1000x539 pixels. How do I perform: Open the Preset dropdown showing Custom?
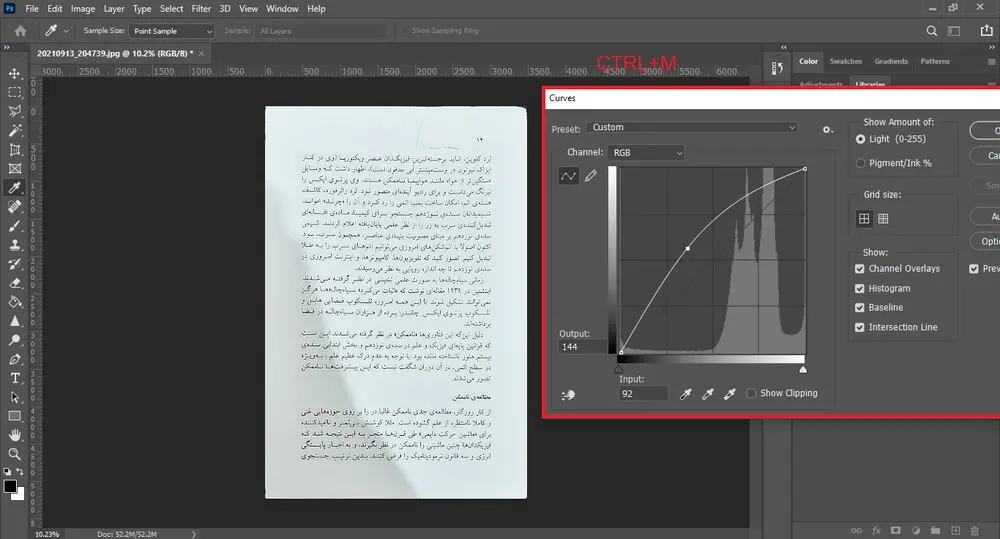(693, 128)
